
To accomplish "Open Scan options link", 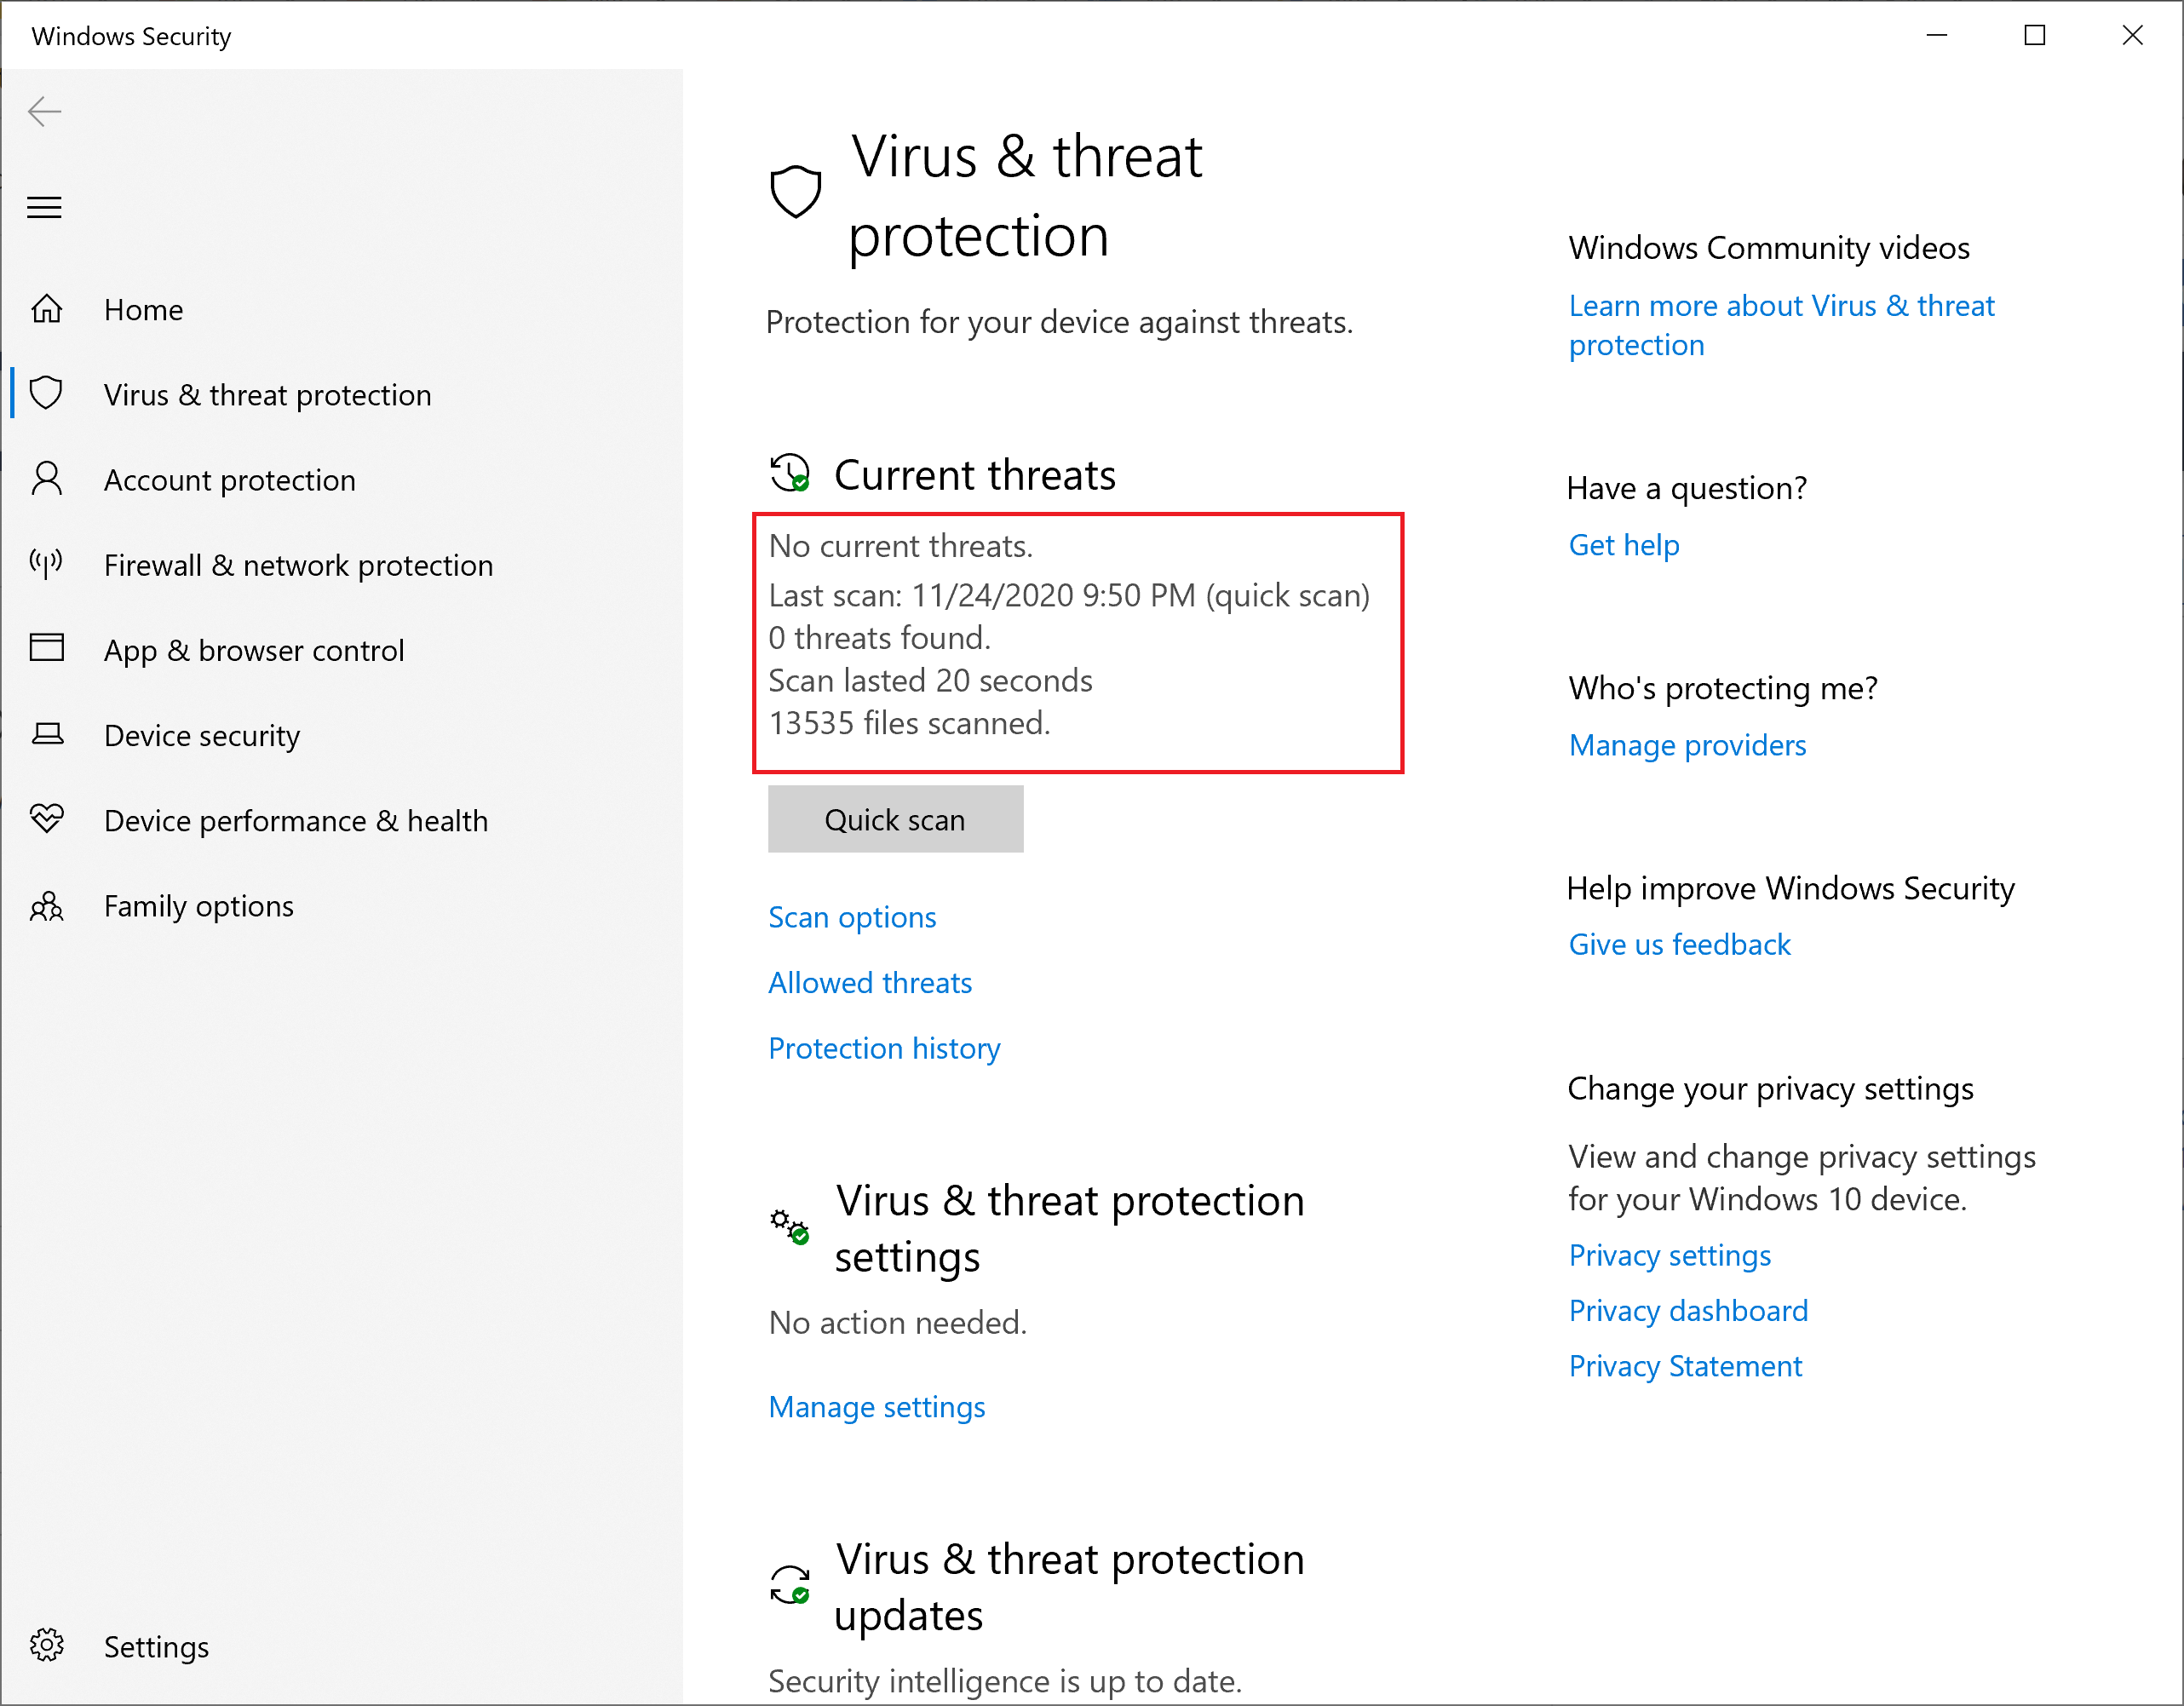I will [x=852, y=917].
